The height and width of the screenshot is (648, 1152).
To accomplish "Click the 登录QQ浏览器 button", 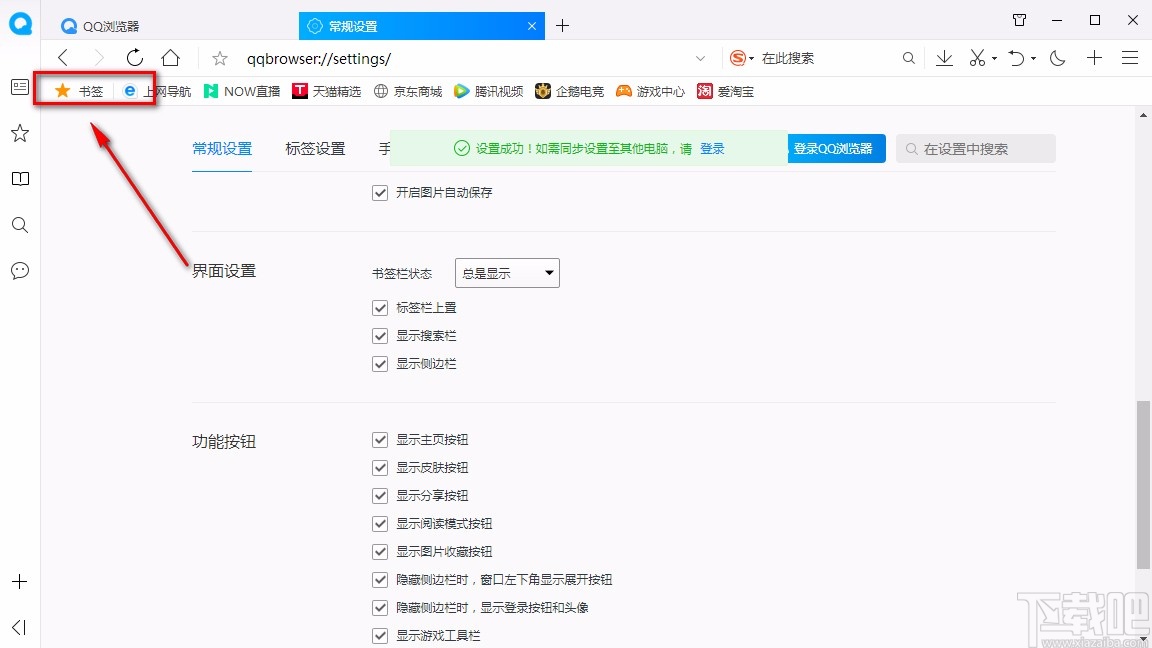I will coord(836,148).
